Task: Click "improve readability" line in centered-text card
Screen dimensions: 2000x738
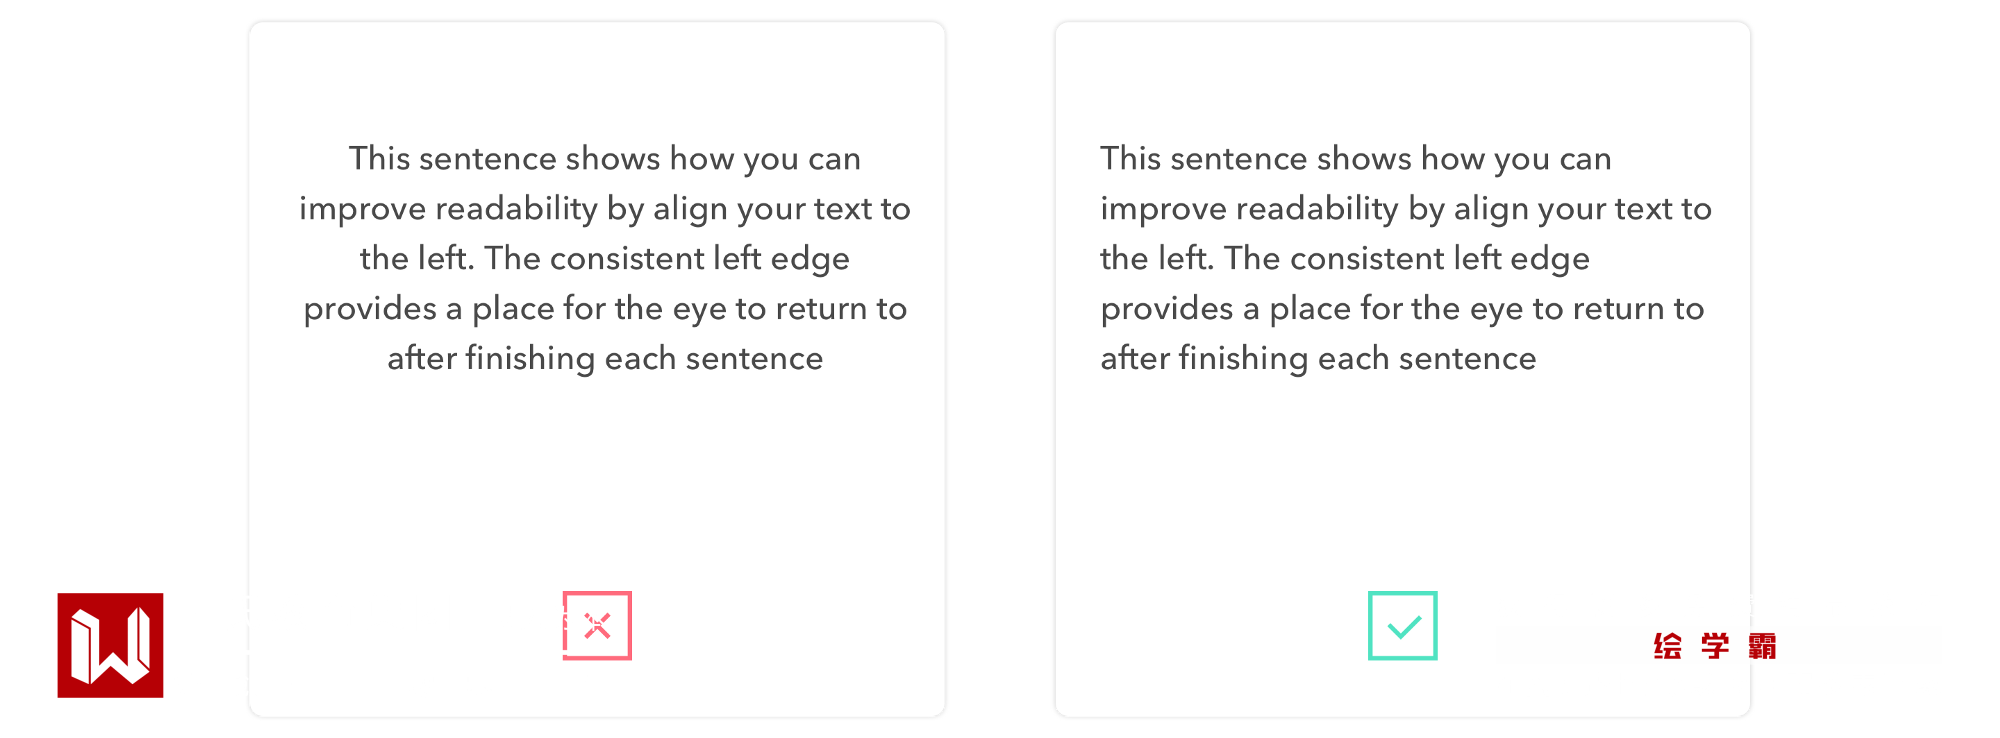Action: point(604,209)
